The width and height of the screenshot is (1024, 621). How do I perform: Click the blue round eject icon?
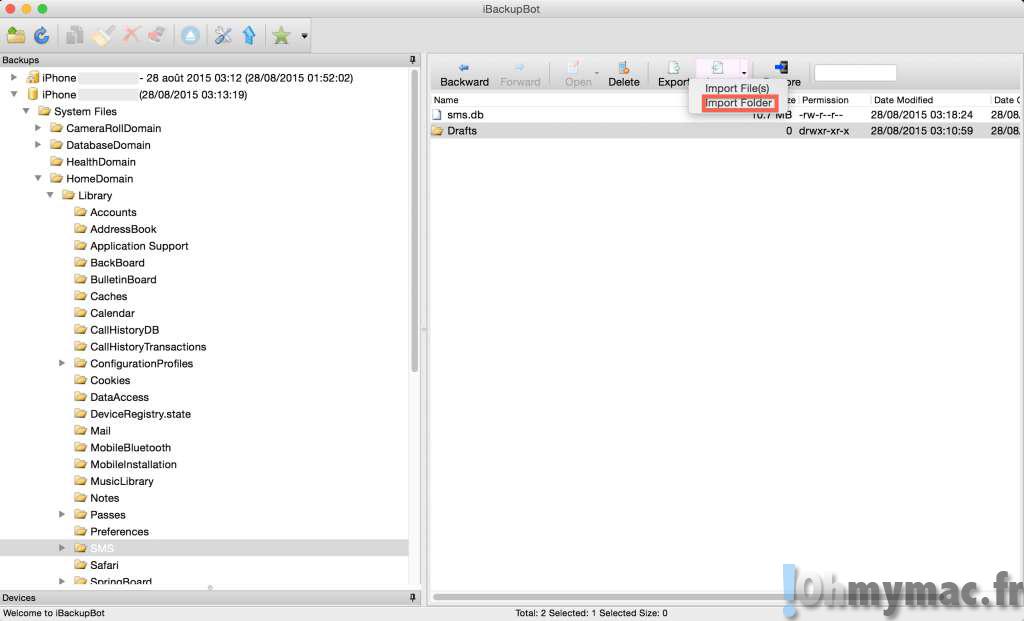pos(190,35)
